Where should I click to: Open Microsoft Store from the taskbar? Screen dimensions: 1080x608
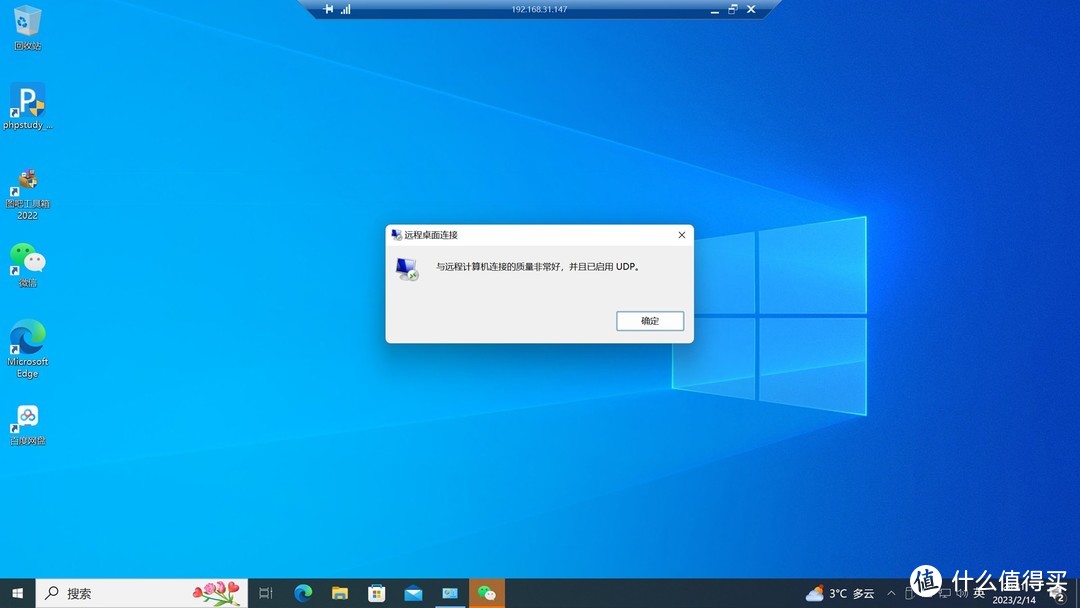(377, 593)
